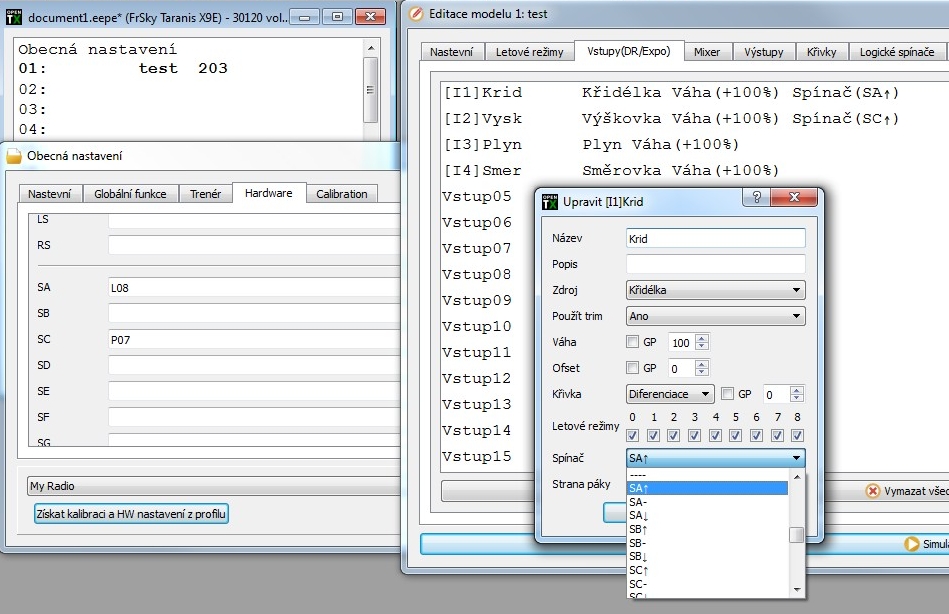Open the Křivka Diferenciace dropdown
The width and height of the screenshot is (949, 614).
[x=670, y=394]
